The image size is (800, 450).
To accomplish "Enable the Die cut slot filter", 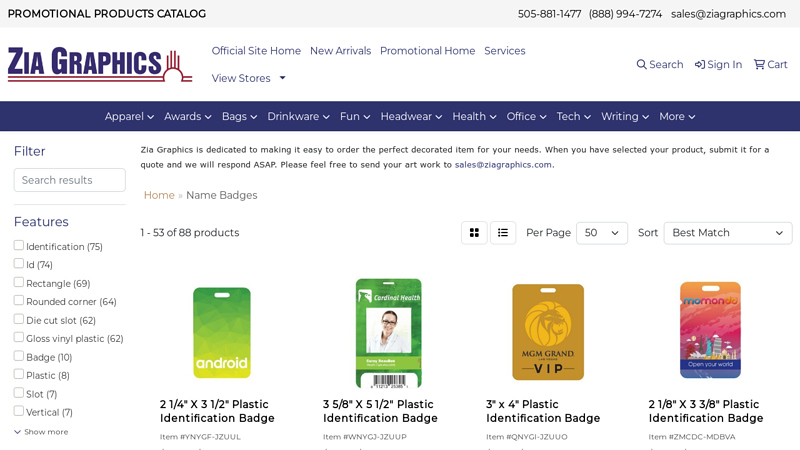I will [19, 320].
